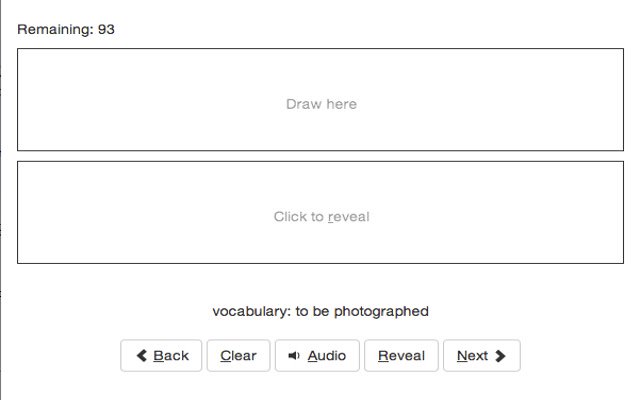Click the number 93 in Remaining counter
640x400 pixels.
tap(106, 29)
